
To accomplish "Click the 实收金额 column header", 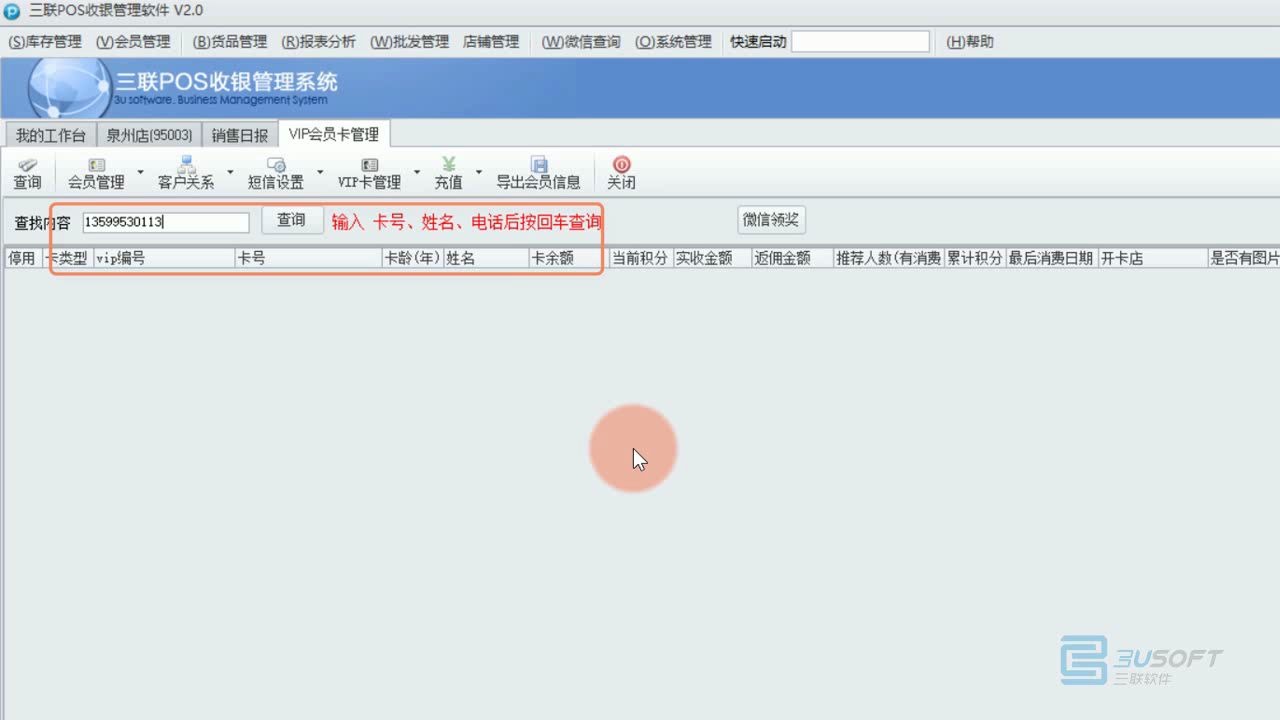I will pos(713,258).
